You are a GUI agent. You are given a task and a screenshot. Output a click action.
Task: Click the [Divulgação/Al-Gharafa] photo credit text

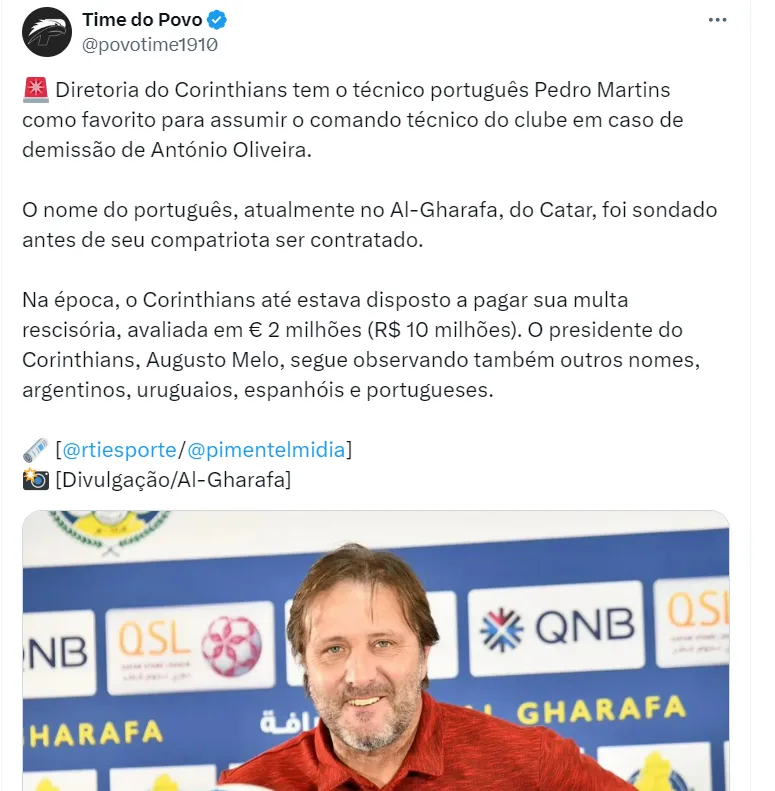pos(173,480)
